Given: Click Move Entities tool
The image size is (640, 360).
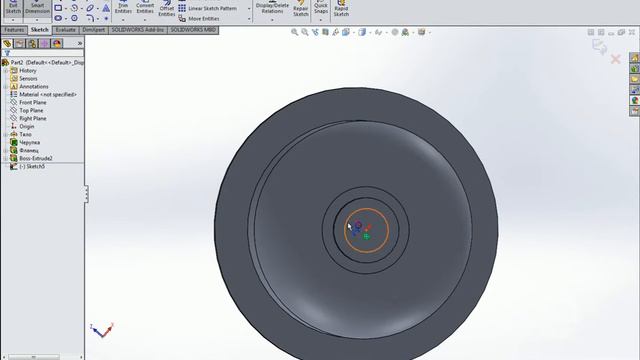Looking at the screenshot, I should click(199, 19).
